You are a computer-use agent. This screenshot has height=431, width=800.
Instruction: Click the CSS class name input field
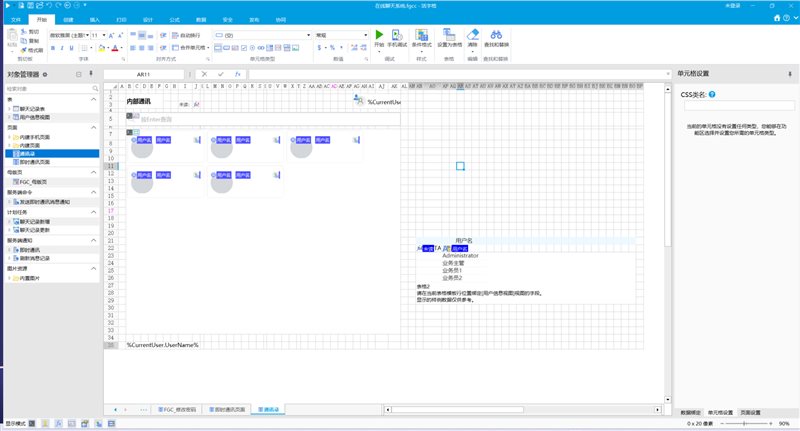tap(738, 106)
